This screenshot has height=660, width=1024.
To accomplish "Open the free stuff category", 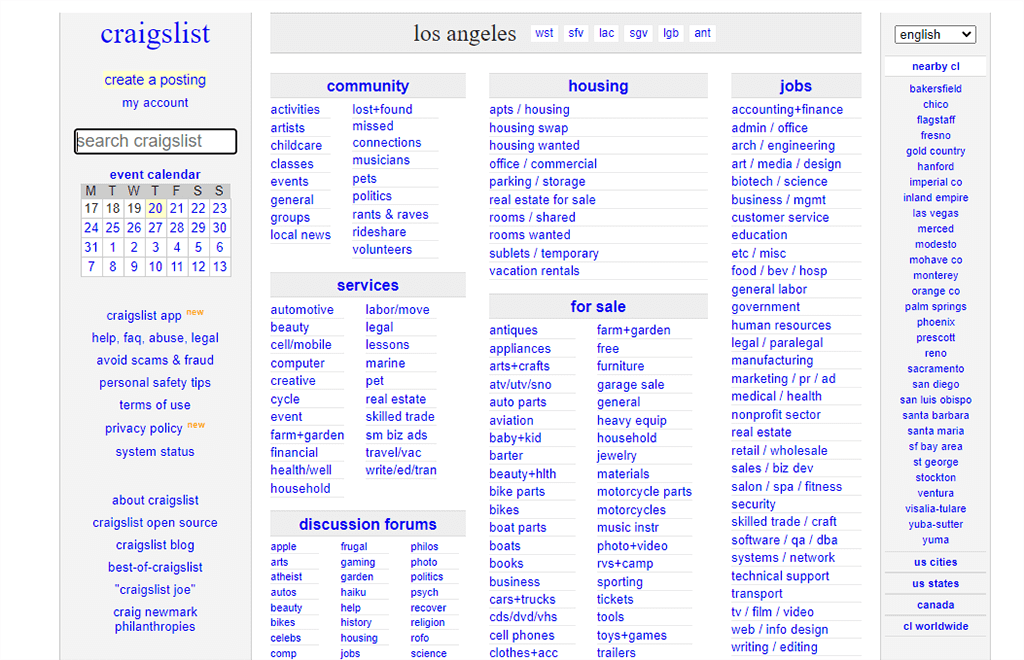I will pos(607,349).
